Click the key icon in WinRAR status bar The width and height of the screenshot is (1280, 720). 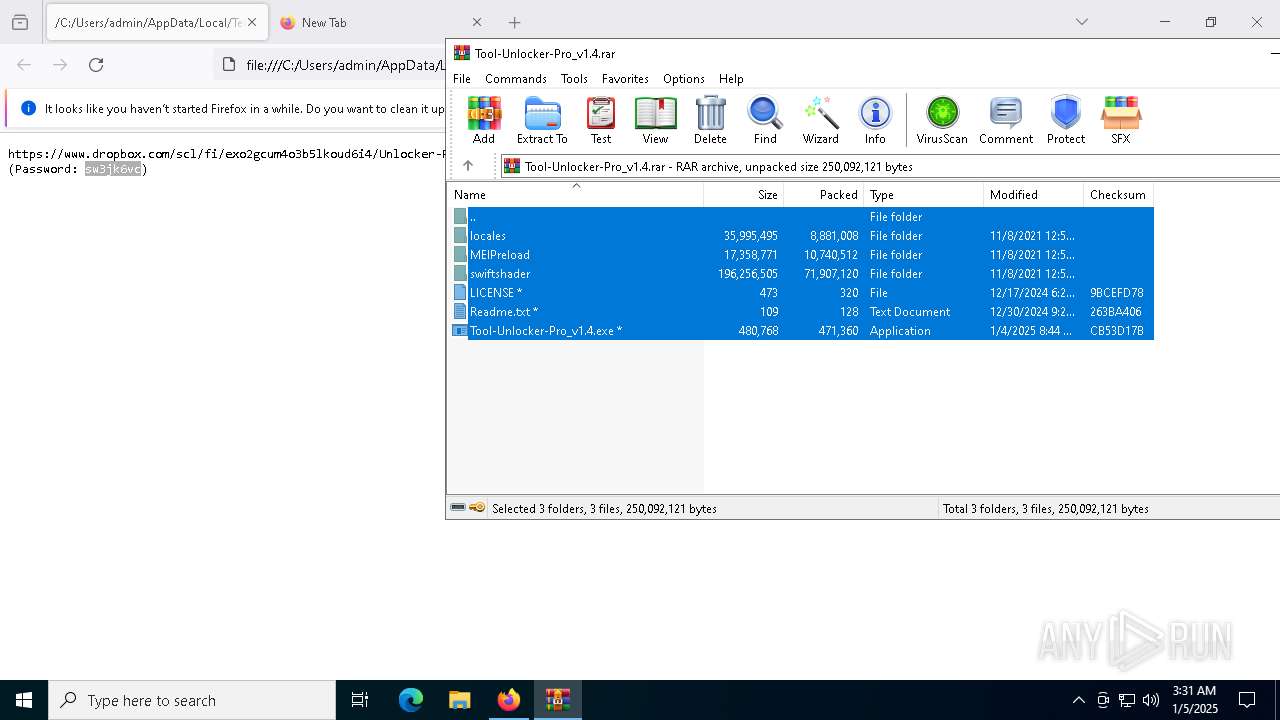click(x=477, y=508)
